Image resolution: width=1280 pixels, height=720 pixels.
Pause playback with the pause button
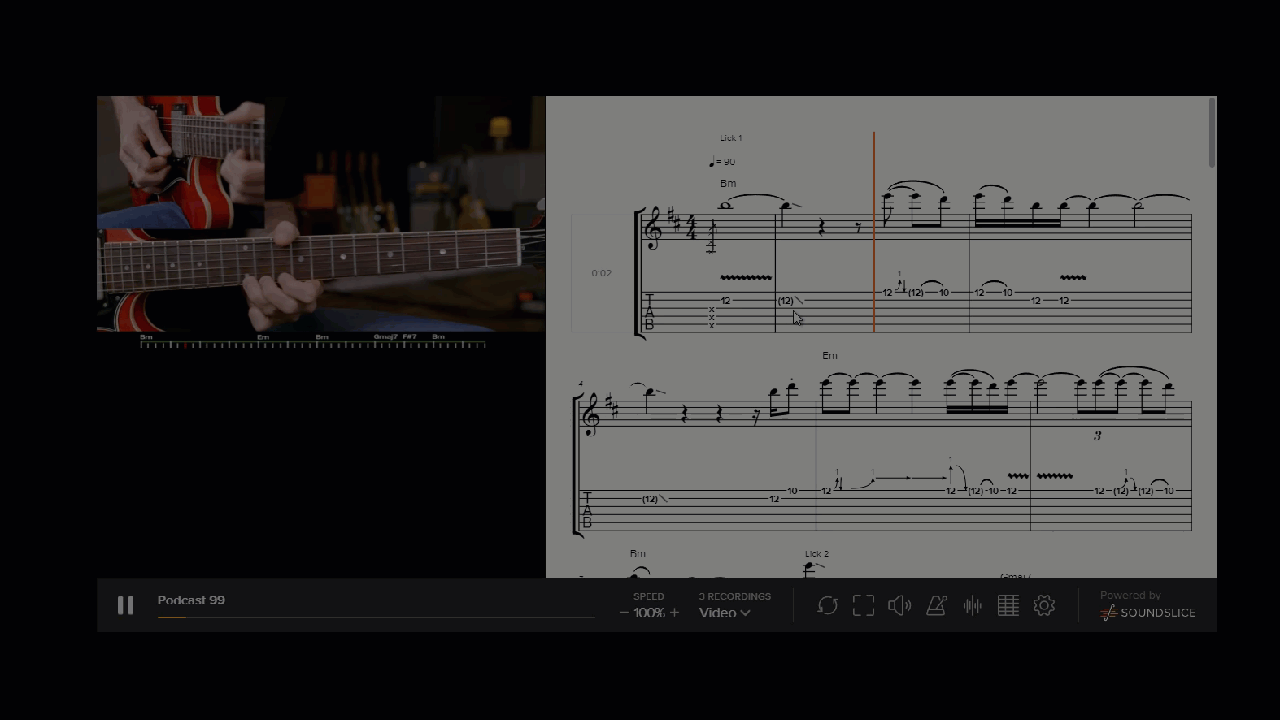tap(125, 605)
